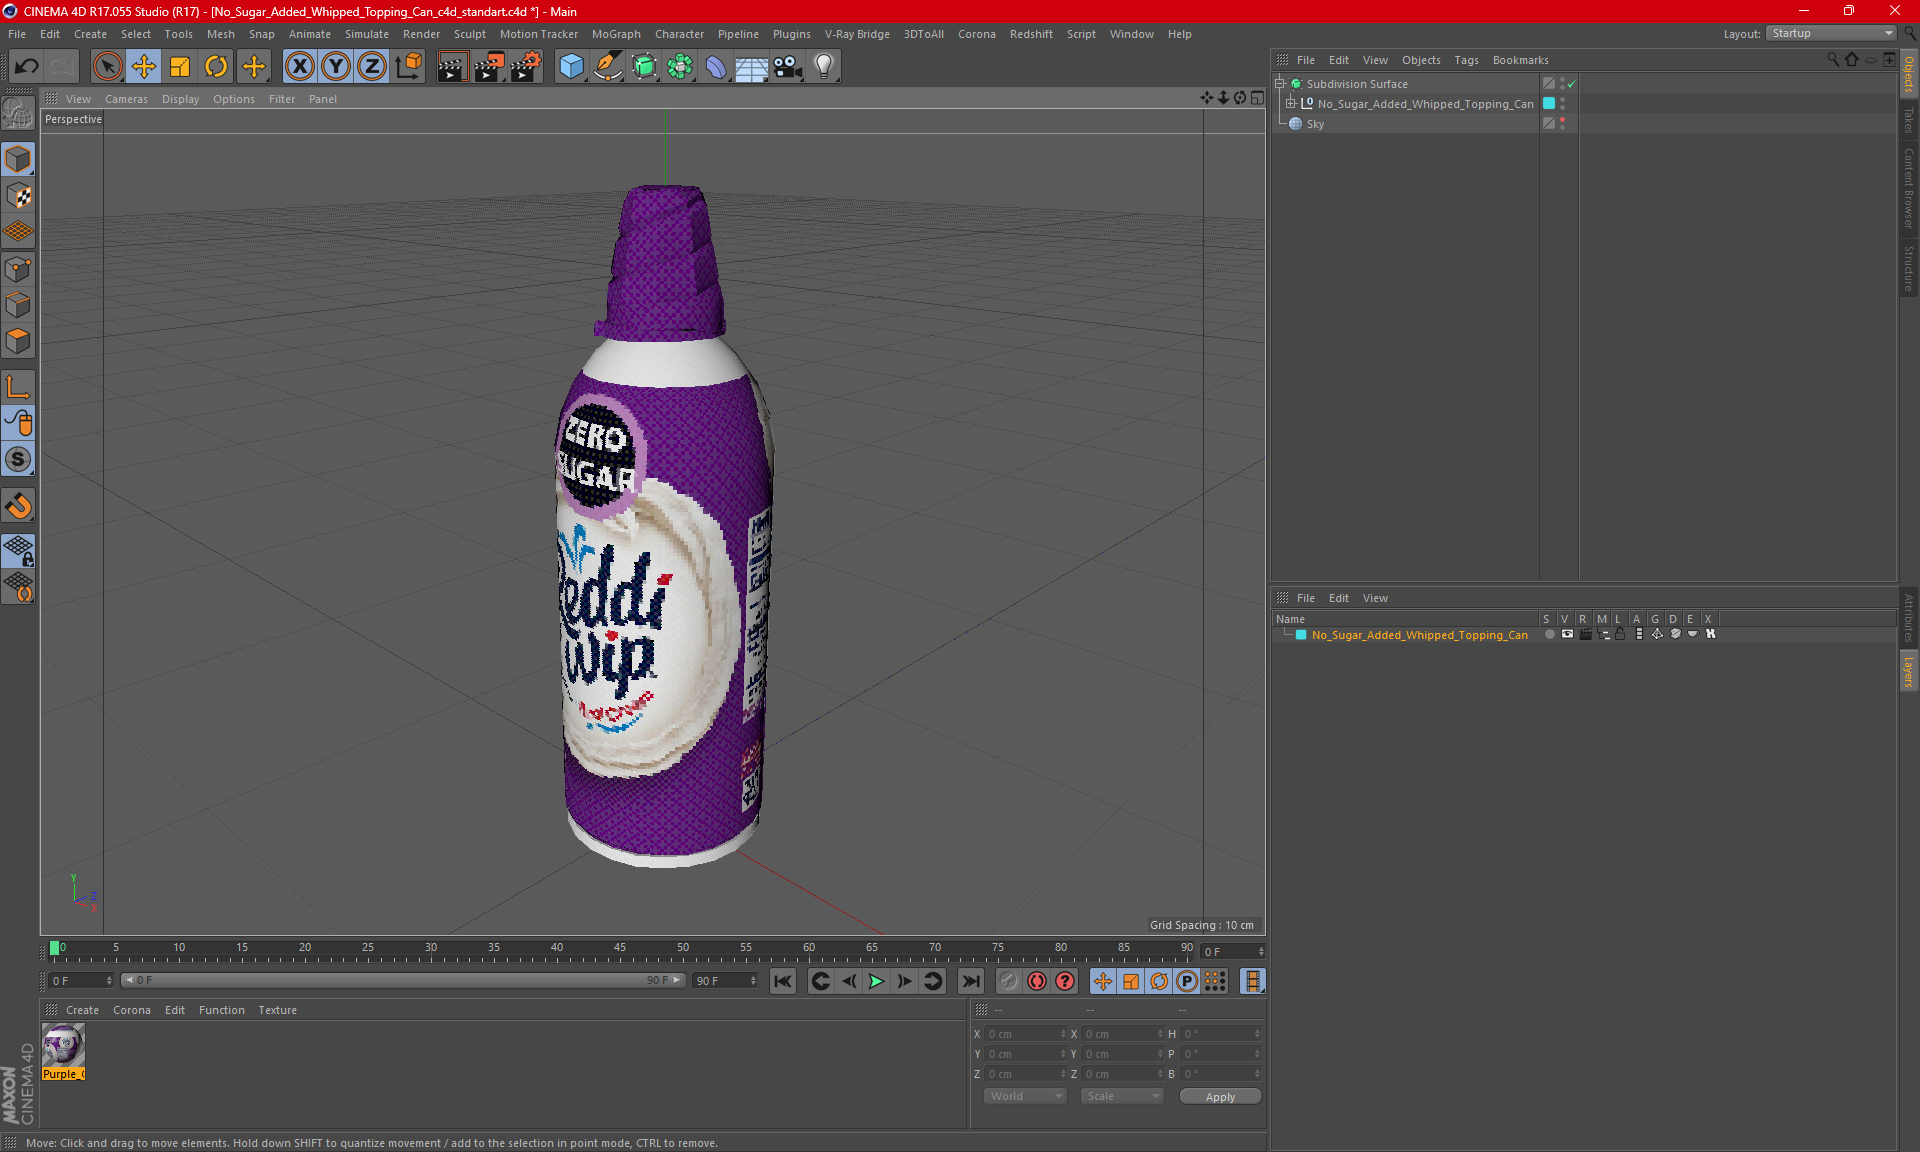Select the Purple material thumbnail
Screen dimensions: 1920x1152
[63, 1046]
